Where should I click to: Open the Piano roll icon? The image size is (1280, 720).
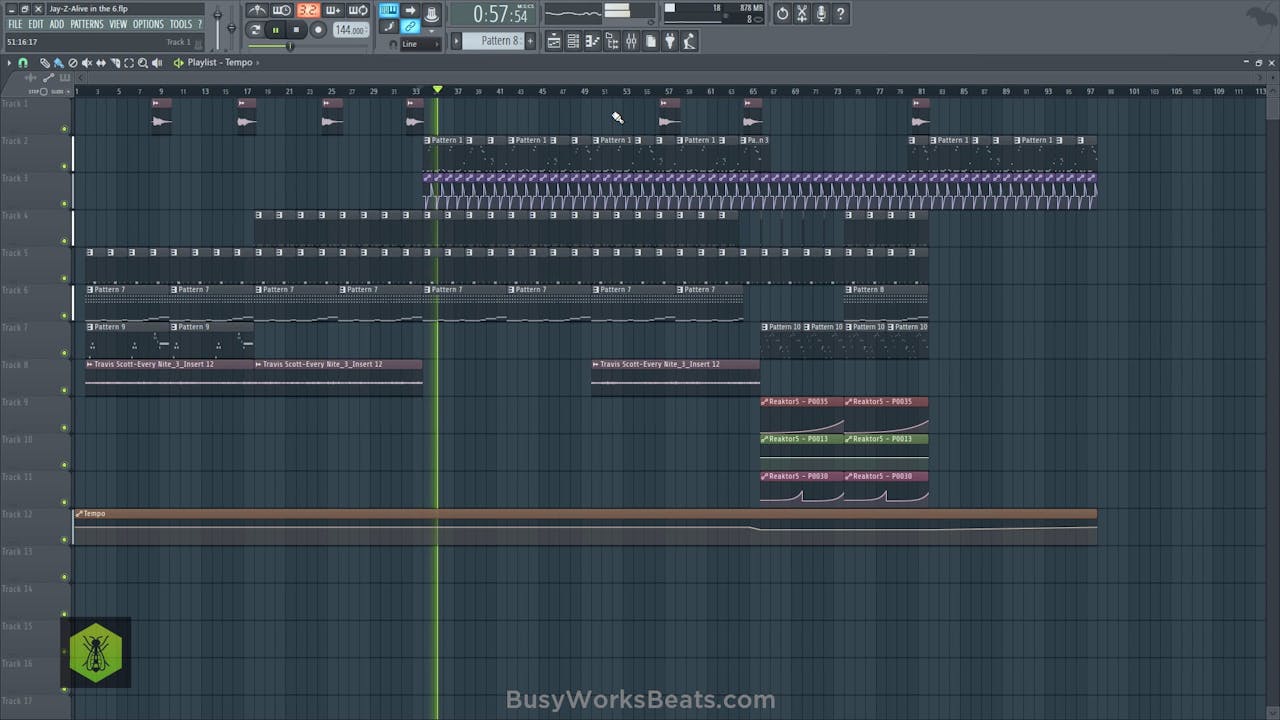[x=591, y=41]
